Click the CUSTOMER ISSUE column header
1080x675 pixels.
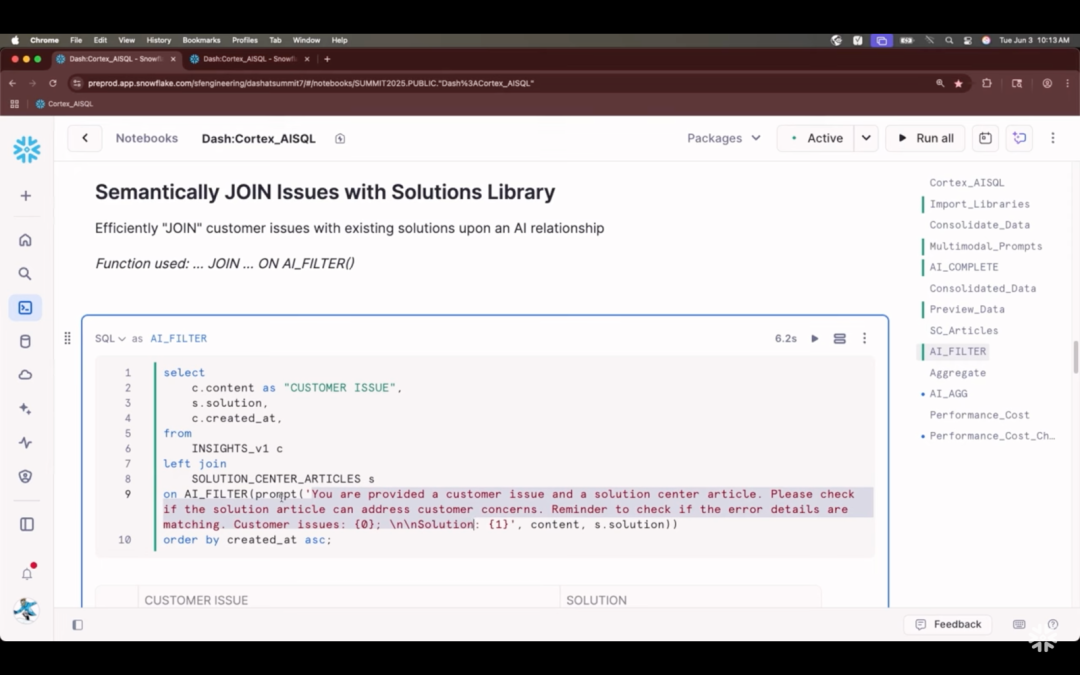pos(196,600)
